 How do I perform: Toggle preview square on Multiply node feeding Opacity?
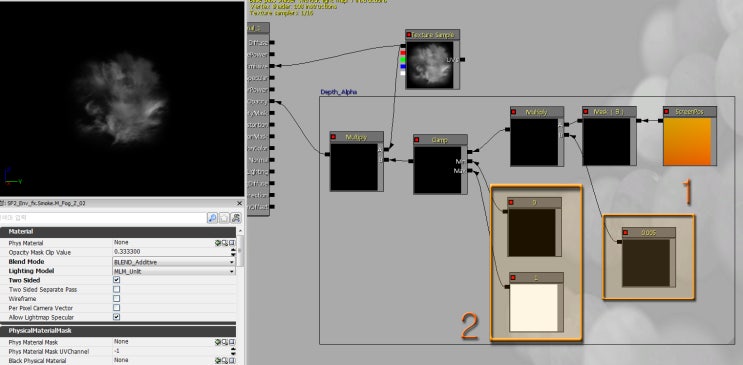(333, 137)
